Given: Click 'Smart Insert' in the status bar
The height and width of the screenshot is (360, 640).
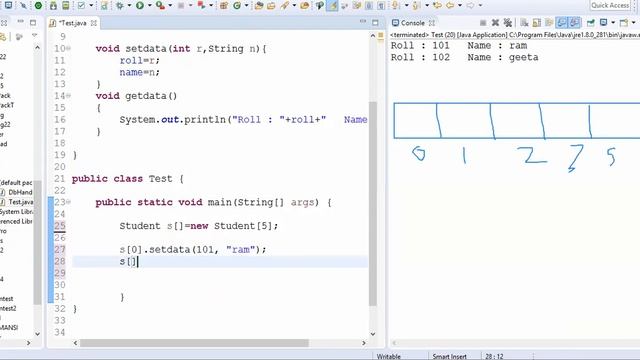Looking at the screenshot, I should point(449,356).
